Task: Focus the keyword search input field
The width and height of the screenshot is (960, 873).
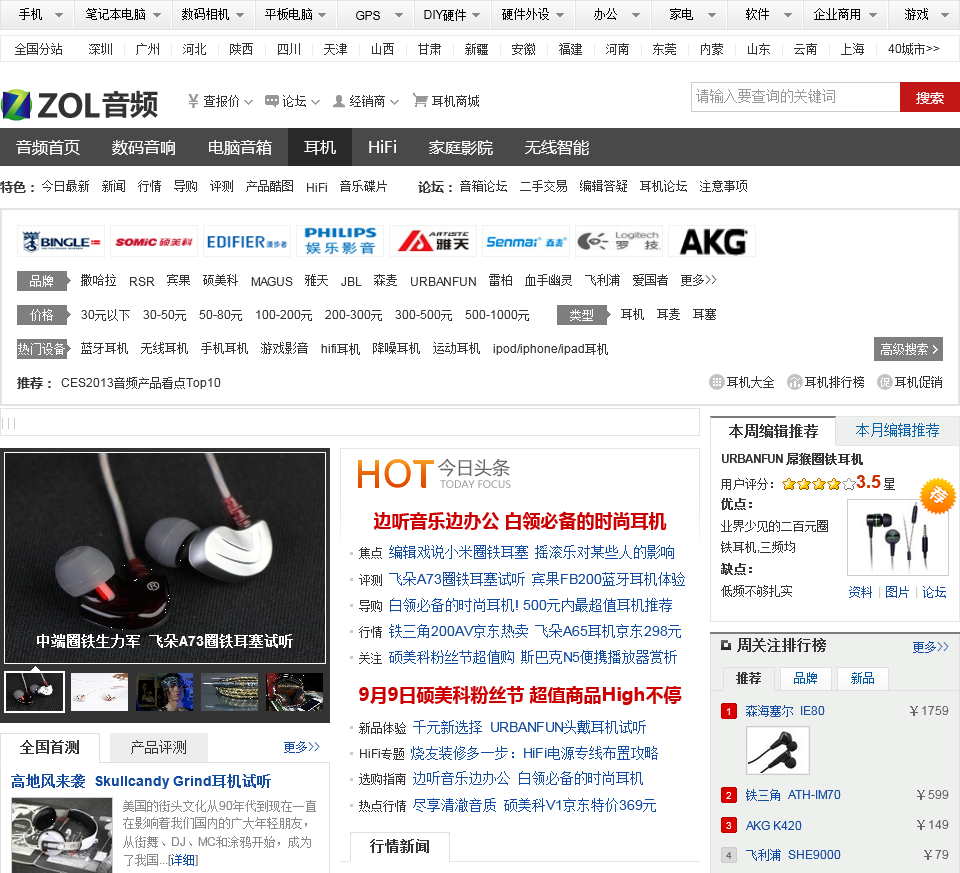Action: pos(795,97)
